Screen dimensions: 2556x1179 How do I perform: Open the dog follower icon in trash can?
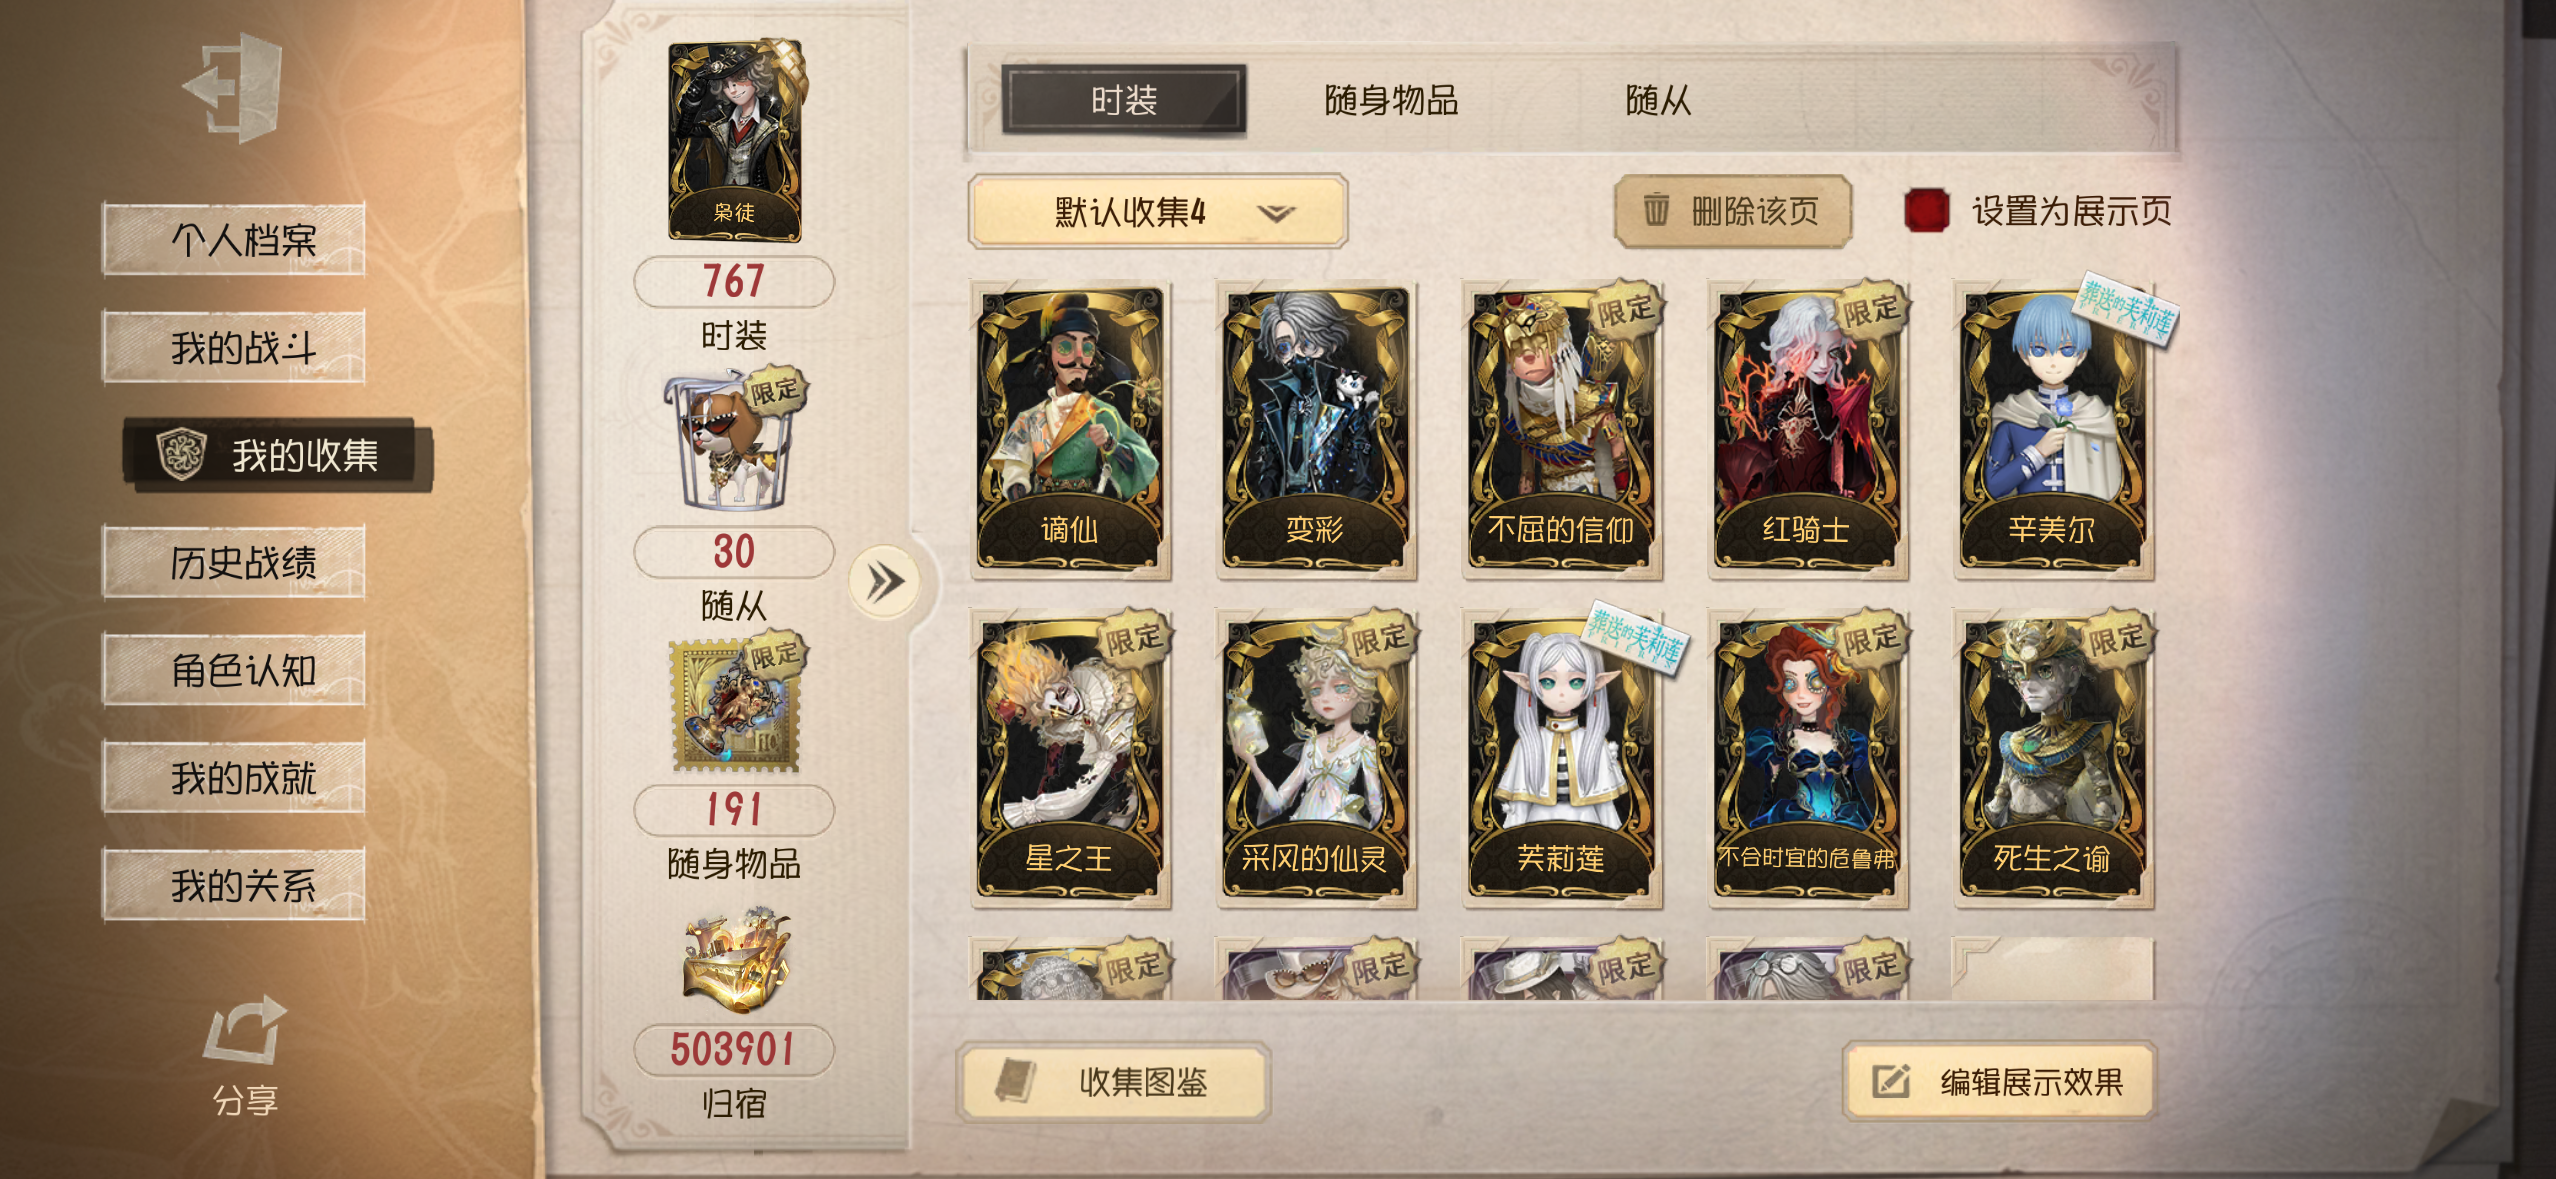point(734,442)
